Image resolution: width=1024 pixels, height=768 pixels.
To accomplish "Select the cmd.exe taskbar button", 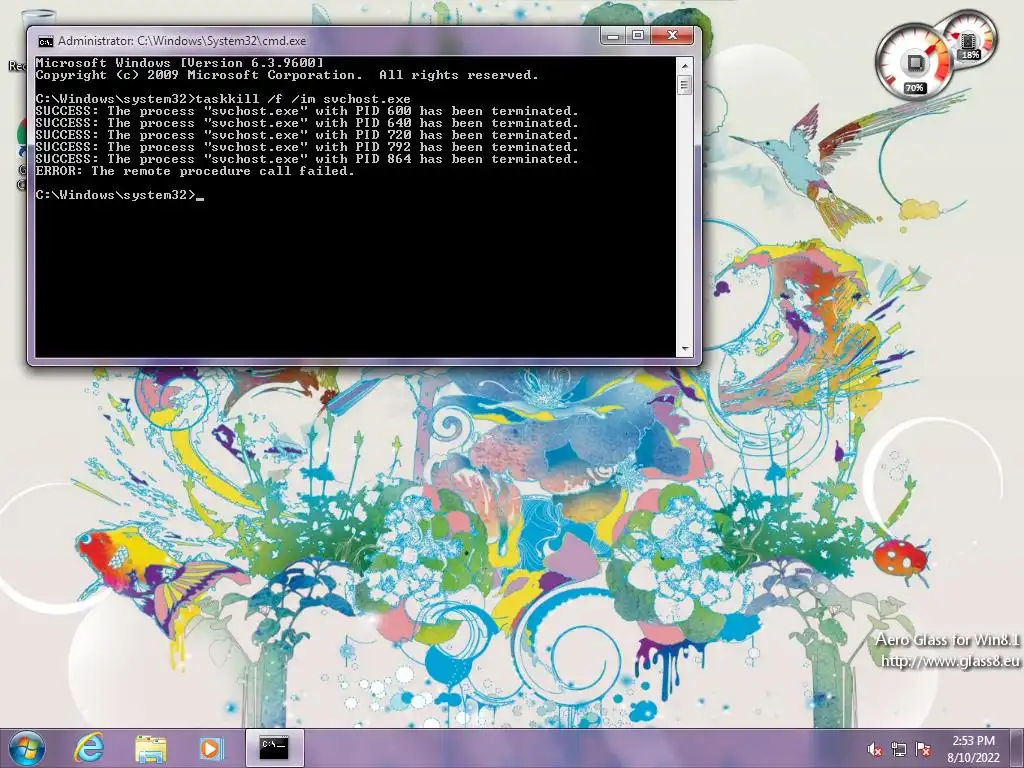I will (x=274, y=748).
